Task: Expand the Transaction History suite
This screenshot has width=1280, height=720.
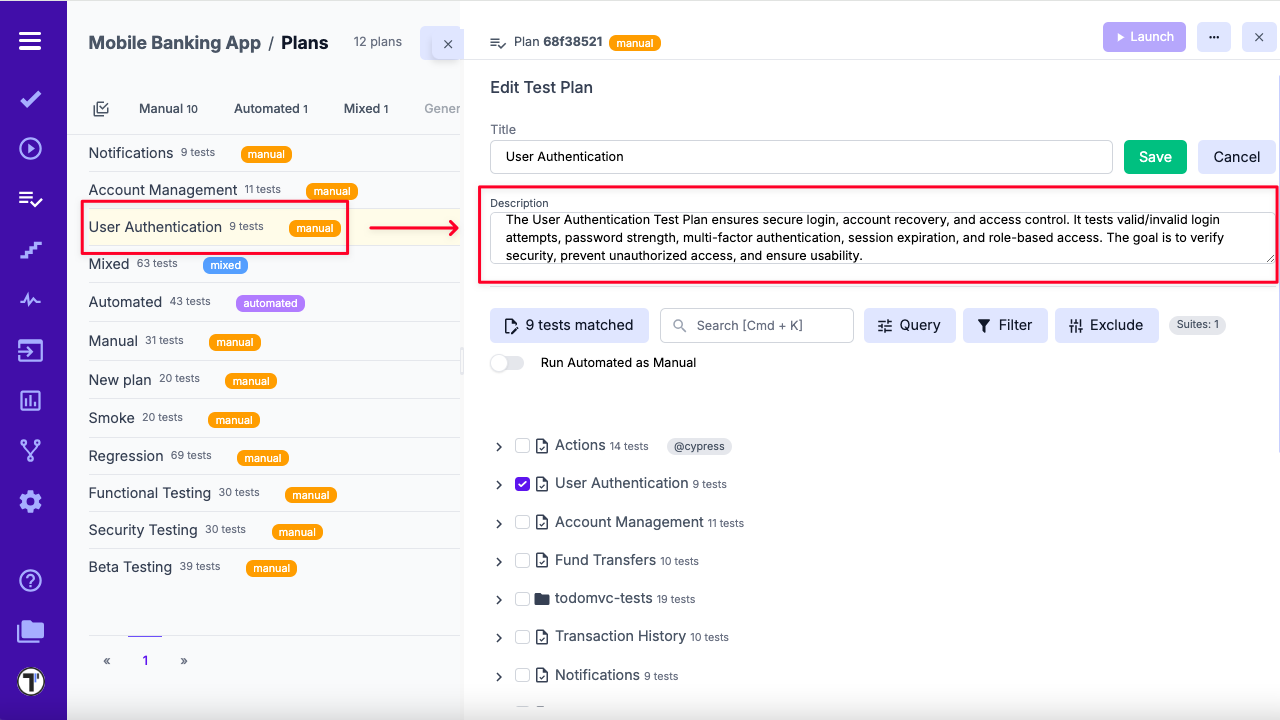Action: pos(499,637)
